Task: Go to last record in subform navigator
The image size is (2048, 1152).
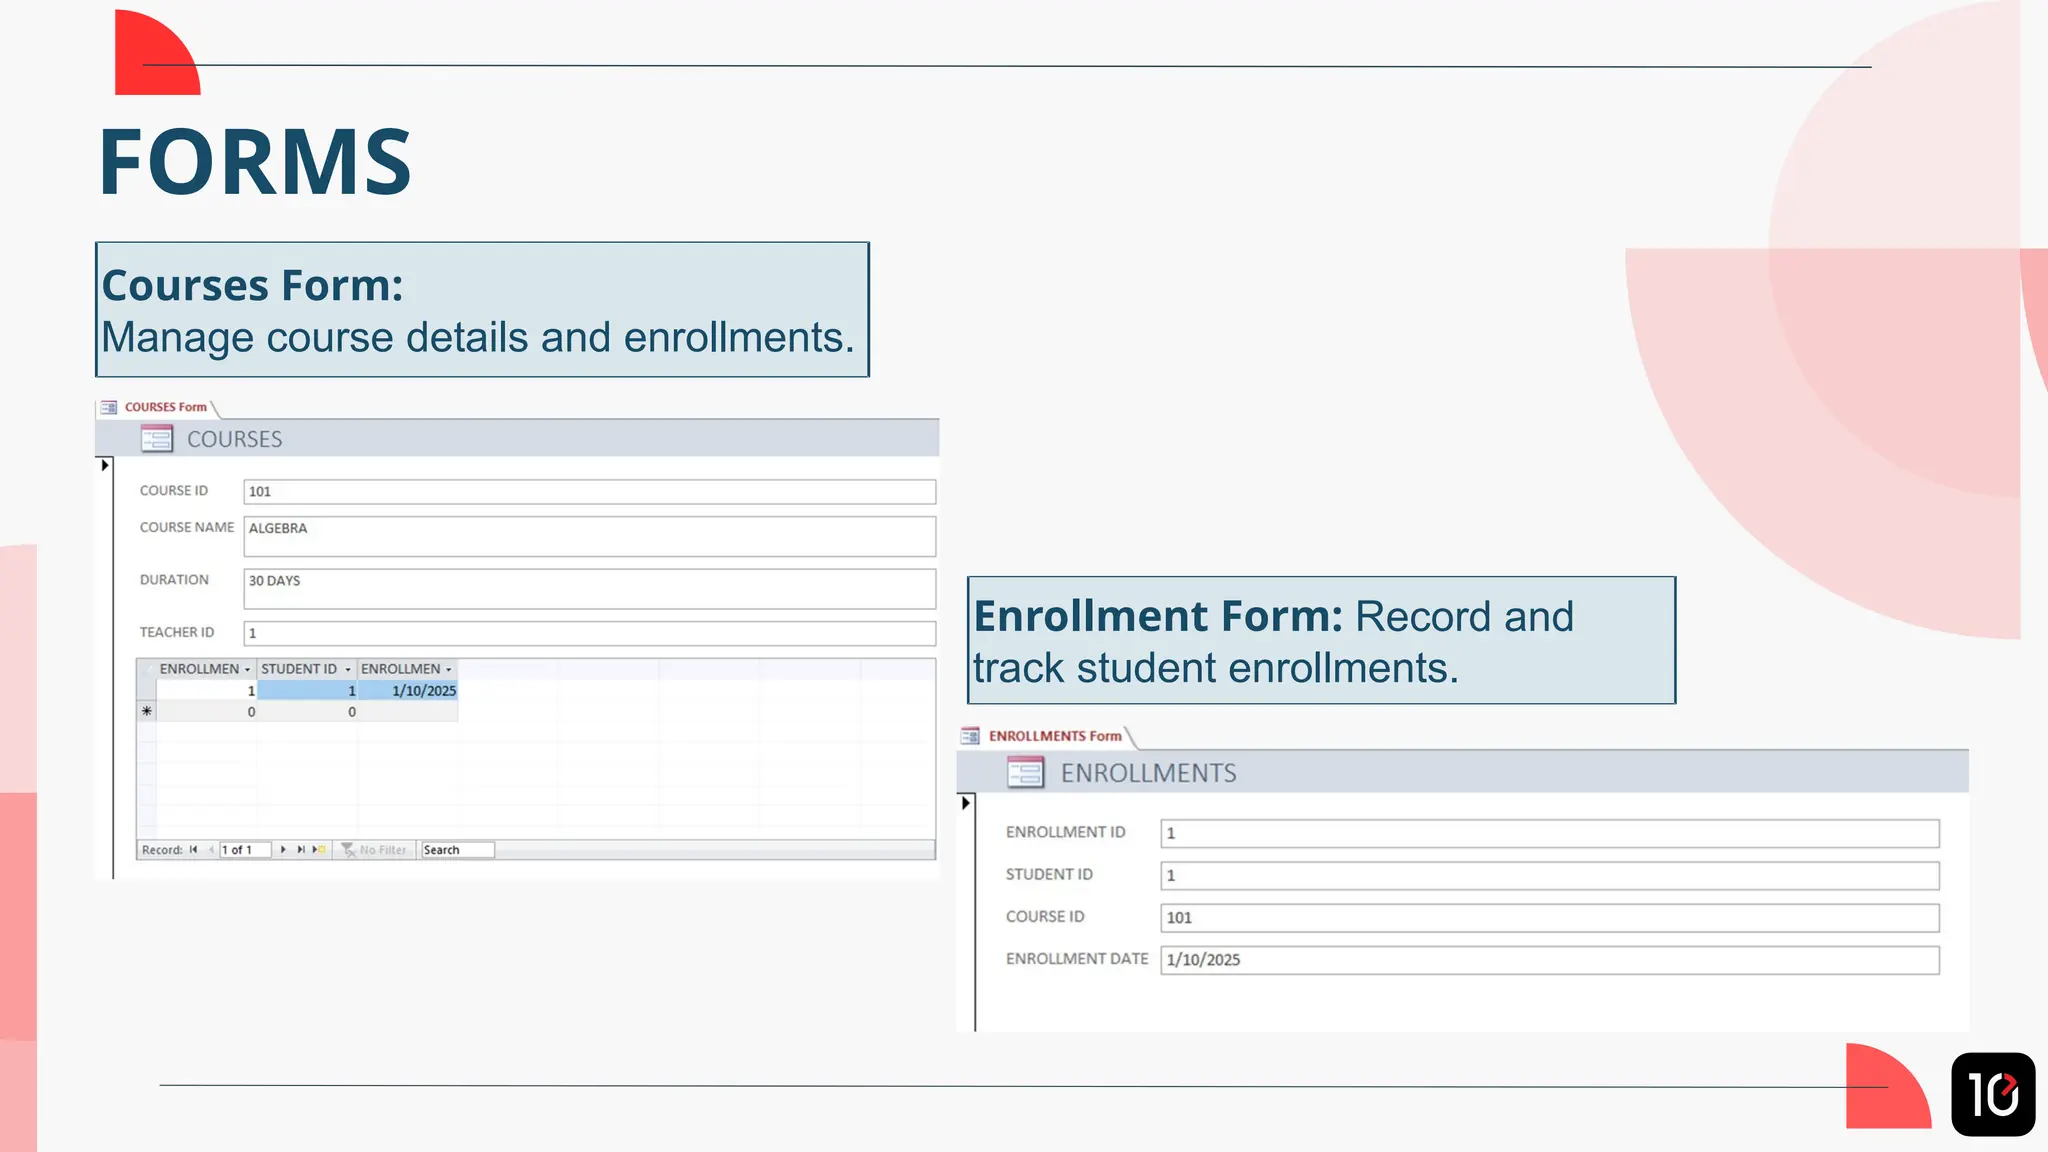Action: (x=301, y=850)
